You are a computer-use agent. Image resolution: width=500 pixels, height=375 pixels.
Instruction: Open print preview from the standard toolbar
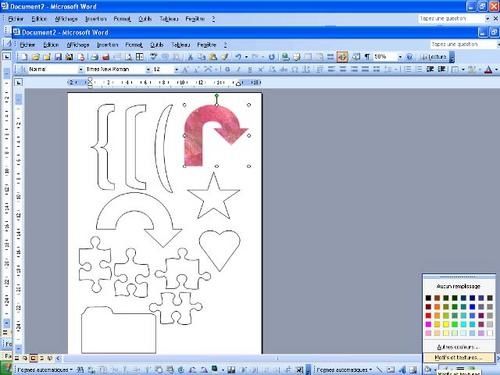point(128,57)
